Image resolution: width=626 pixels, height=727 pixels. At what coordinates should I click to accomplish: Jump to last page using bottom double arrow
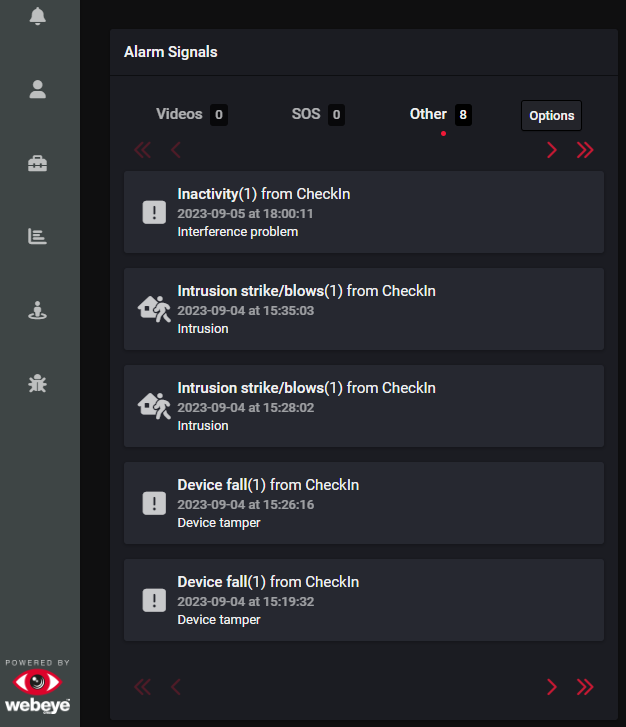click(585, 687)
